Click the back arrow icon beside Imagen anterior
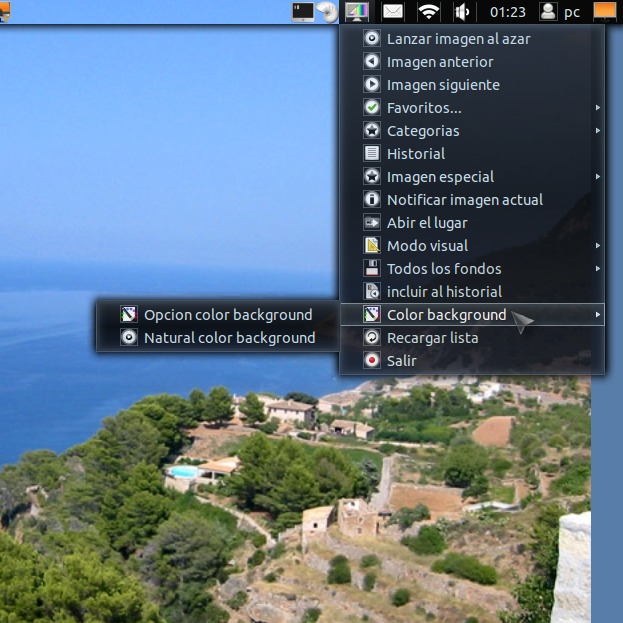The image size is (623, 623). tap(372, 62)
